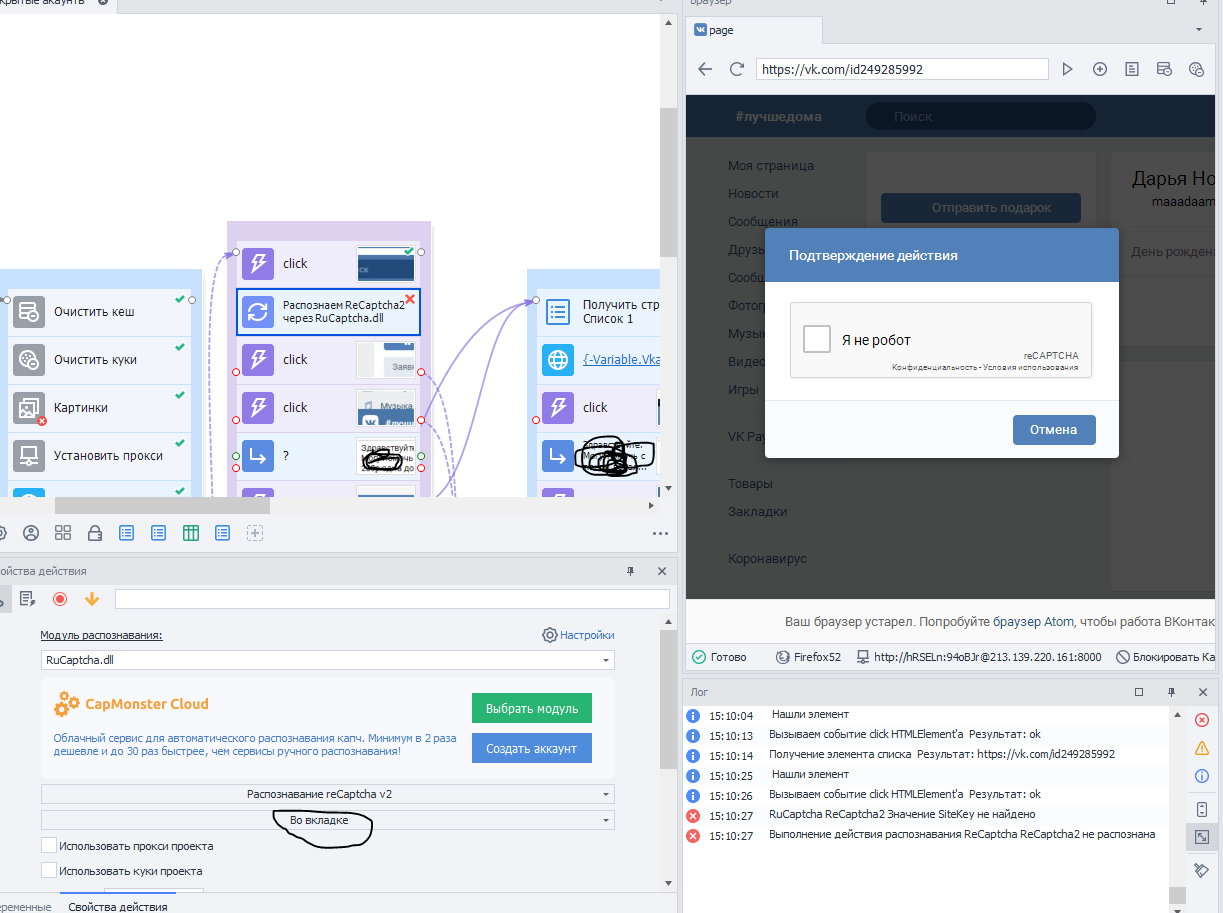Click the orange down arrow in action properties
This screenshot has height=913, width=1223.
pos(92,599)
